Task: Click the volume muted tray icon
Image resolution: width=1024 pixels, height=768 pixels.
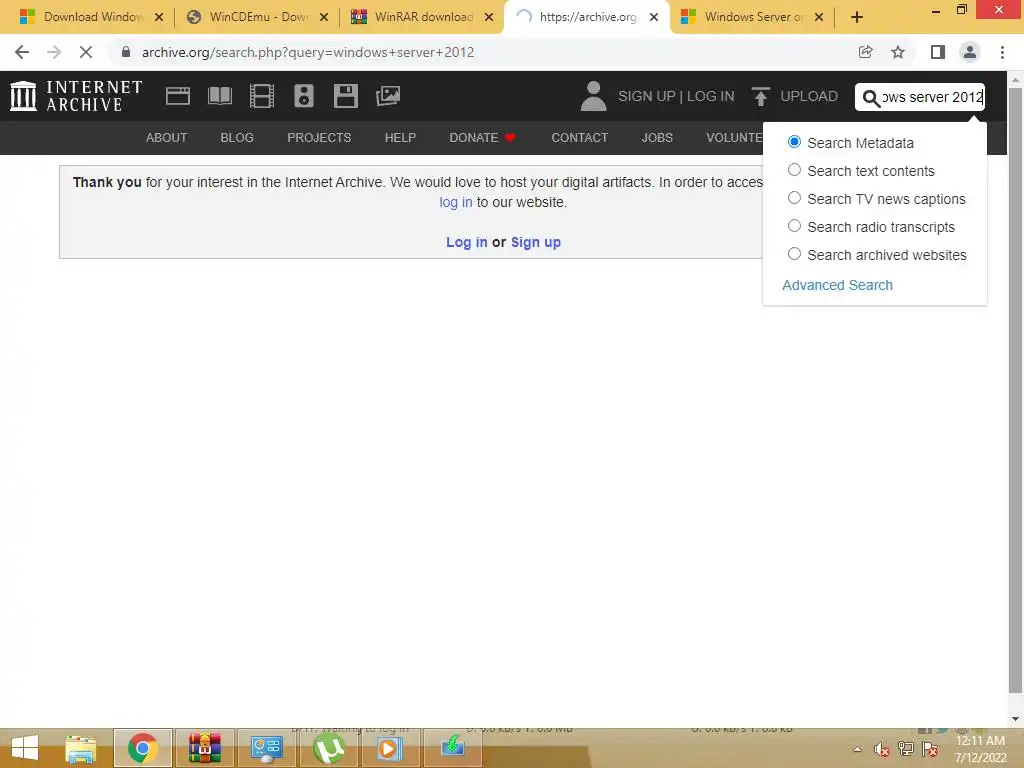Action: click(882, 749)
